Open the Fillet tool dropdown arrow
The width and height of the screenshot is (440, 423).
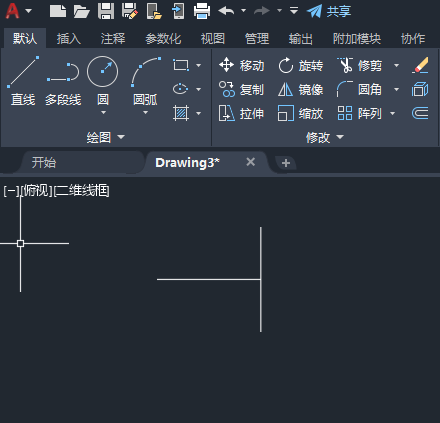tap(396, 89)
